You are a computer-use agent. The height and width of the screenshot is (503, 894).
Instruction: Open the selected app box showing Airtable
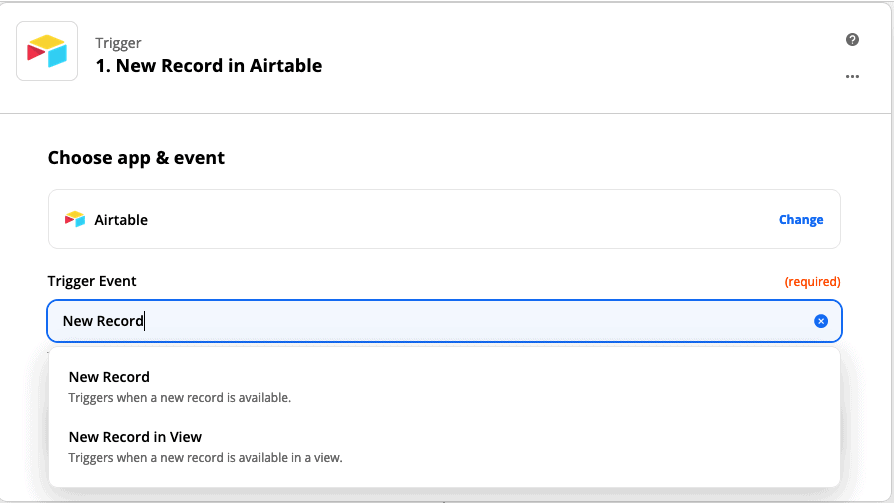(x=444, y=219)
